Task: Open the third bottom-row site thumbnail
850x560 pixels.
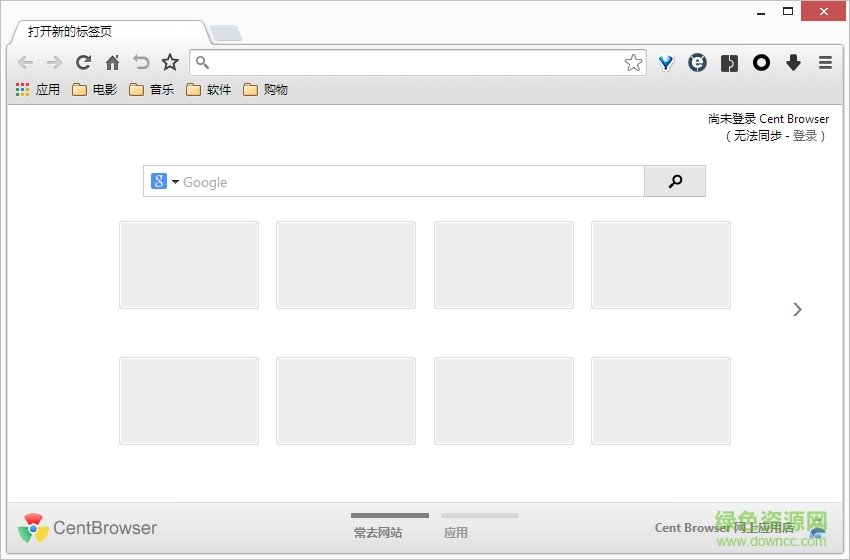Action: tap(504, 401)
